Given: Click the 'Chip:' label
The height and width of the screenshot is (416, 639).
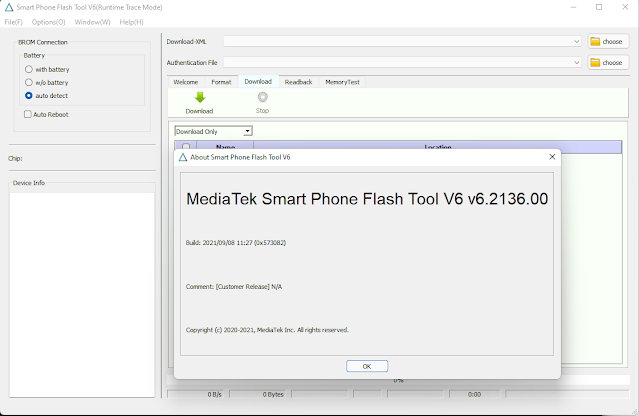Looking at the screenshot, I should [x=15, y=158].
